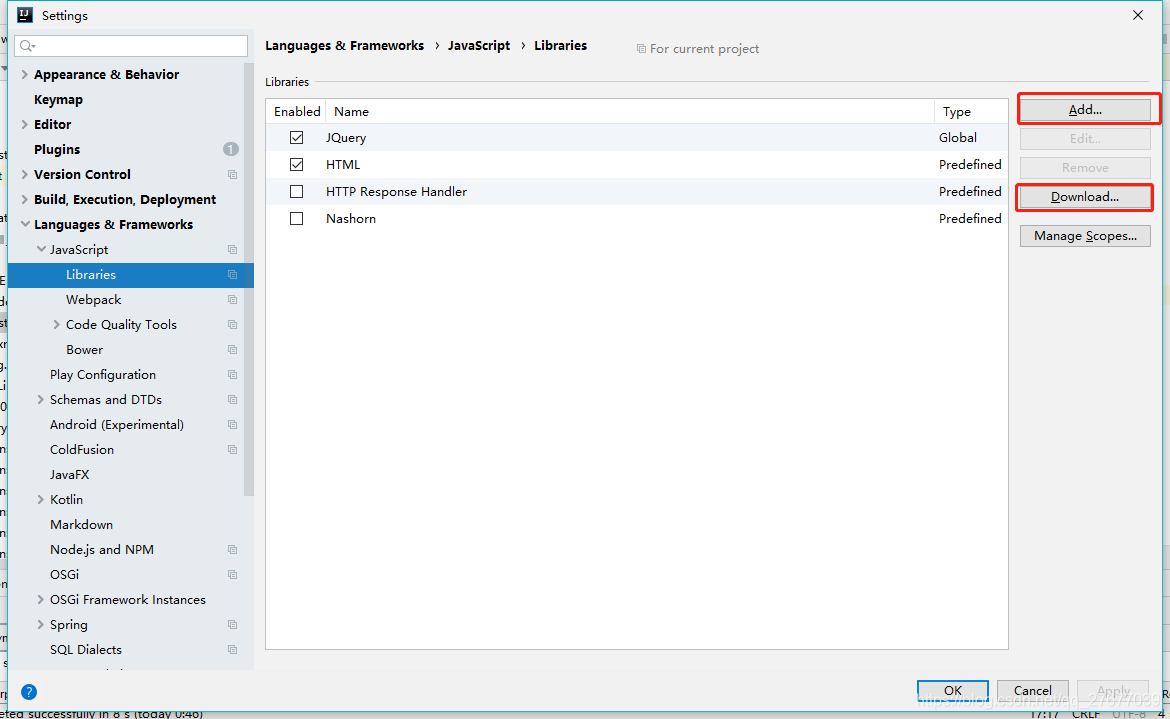Click the settings tree vertical scrollbar
The height and width of the screenshot is (719, 1170).
(x=248, y=280)
